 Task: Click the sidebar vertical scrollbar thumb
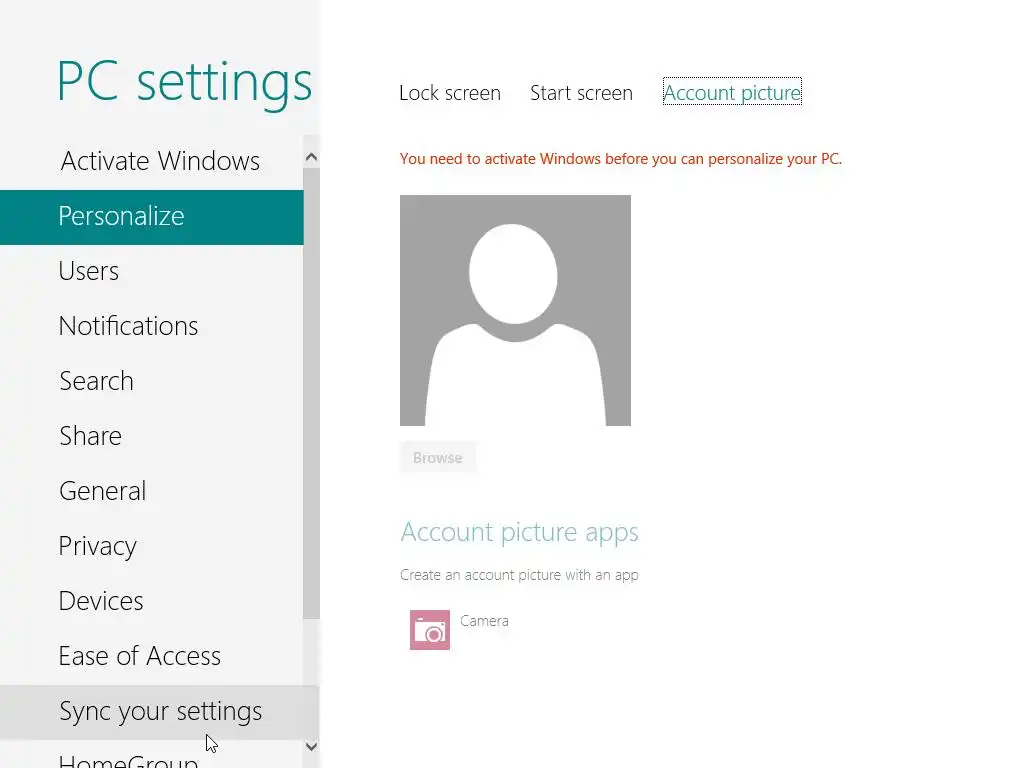click(x=312, y=393)
